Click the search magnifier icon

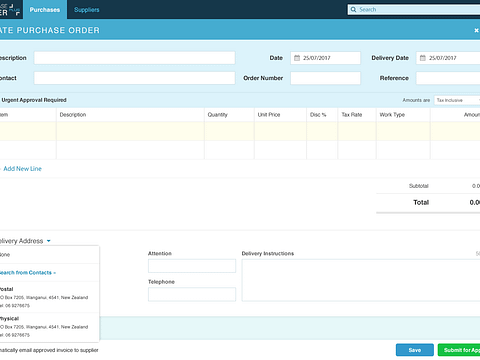[x=353, y=10]
